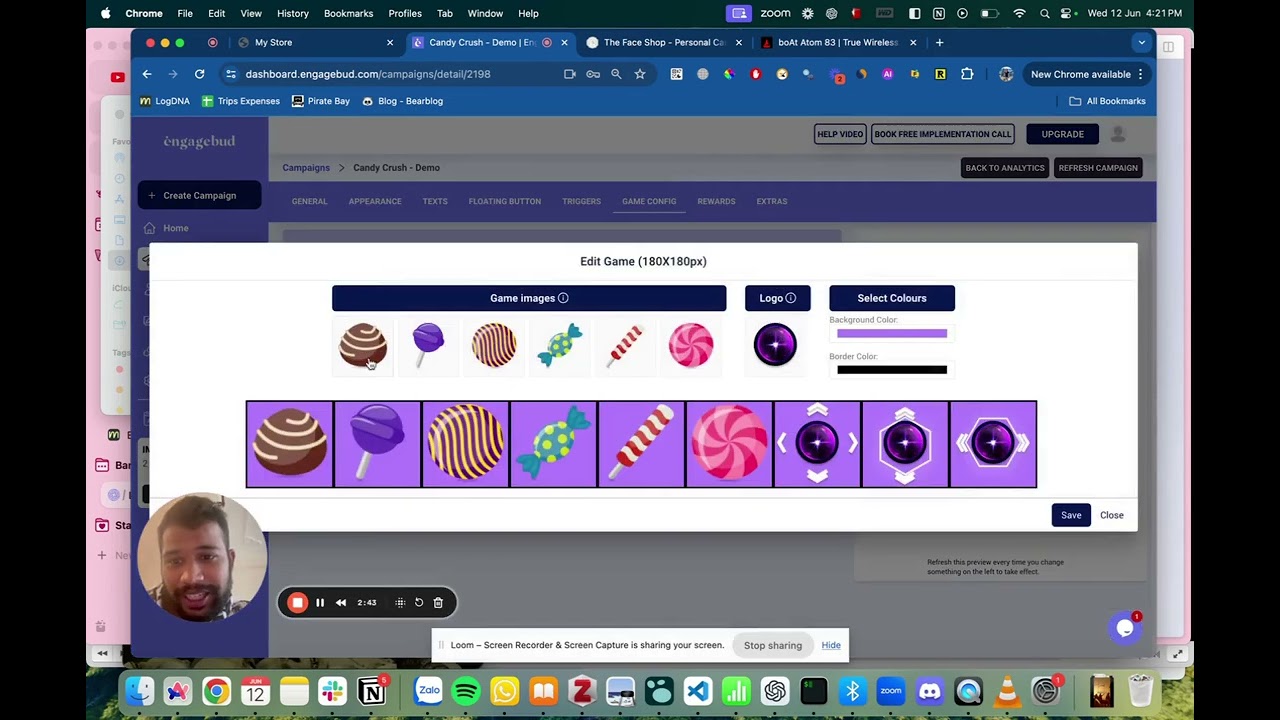Close the Edit Game dialog

(1111, 515)
